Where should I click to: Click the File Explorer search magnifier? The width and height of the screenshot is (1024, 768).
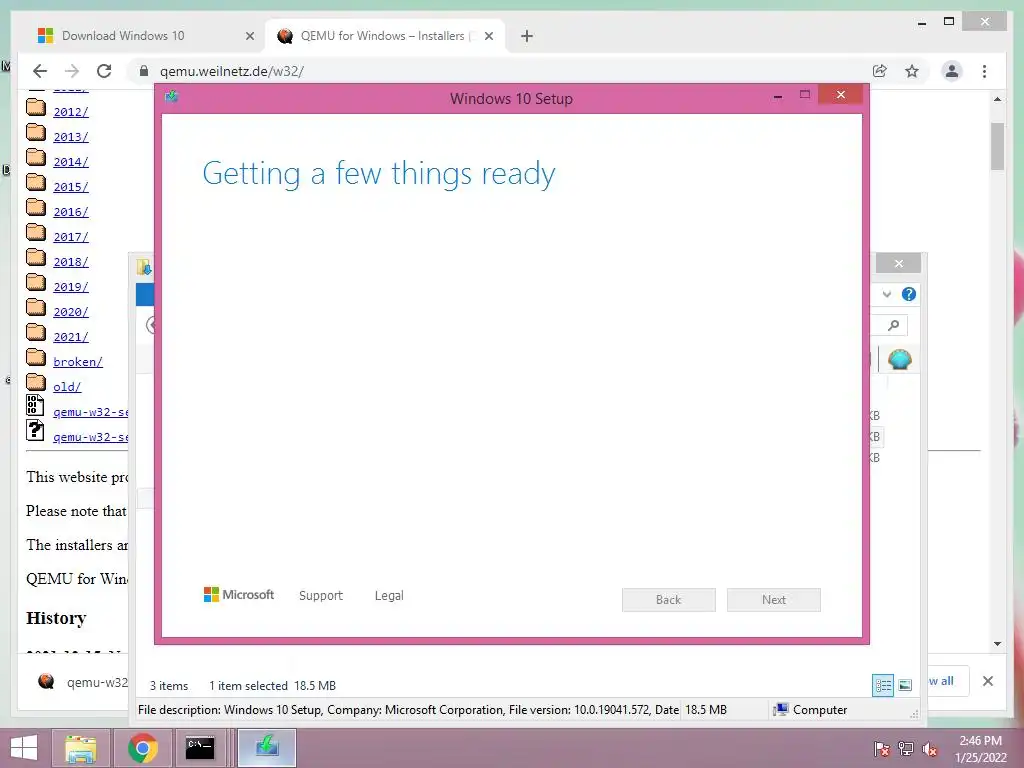[x=893, y=325]
